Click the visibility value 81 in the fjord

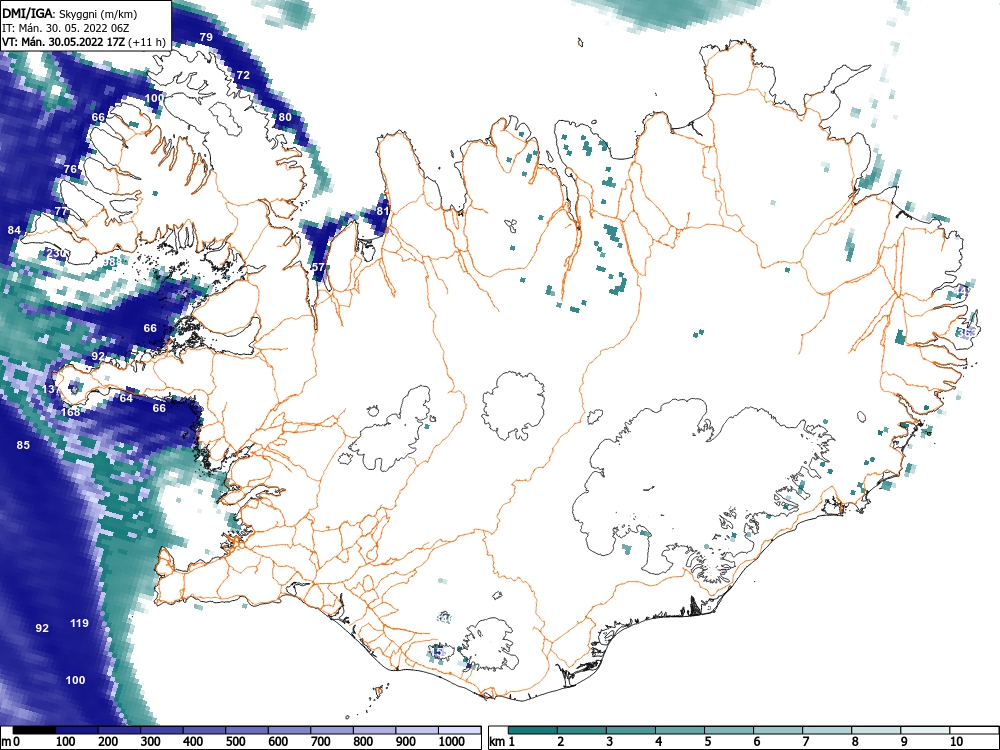383,210
